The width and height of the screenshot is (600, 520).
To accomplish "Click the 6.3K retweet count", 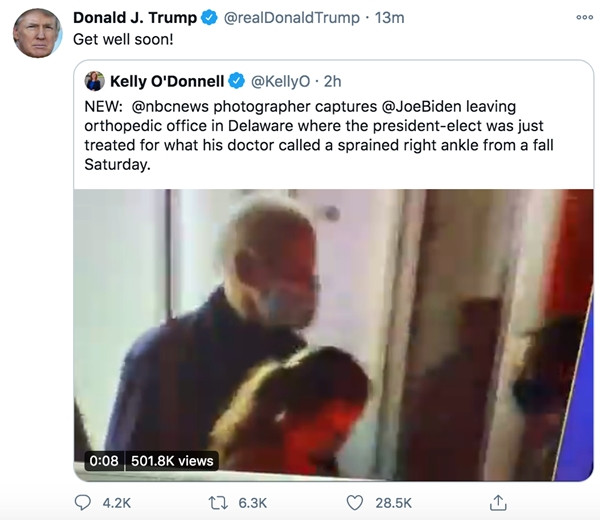I will [x=254, y=502].
